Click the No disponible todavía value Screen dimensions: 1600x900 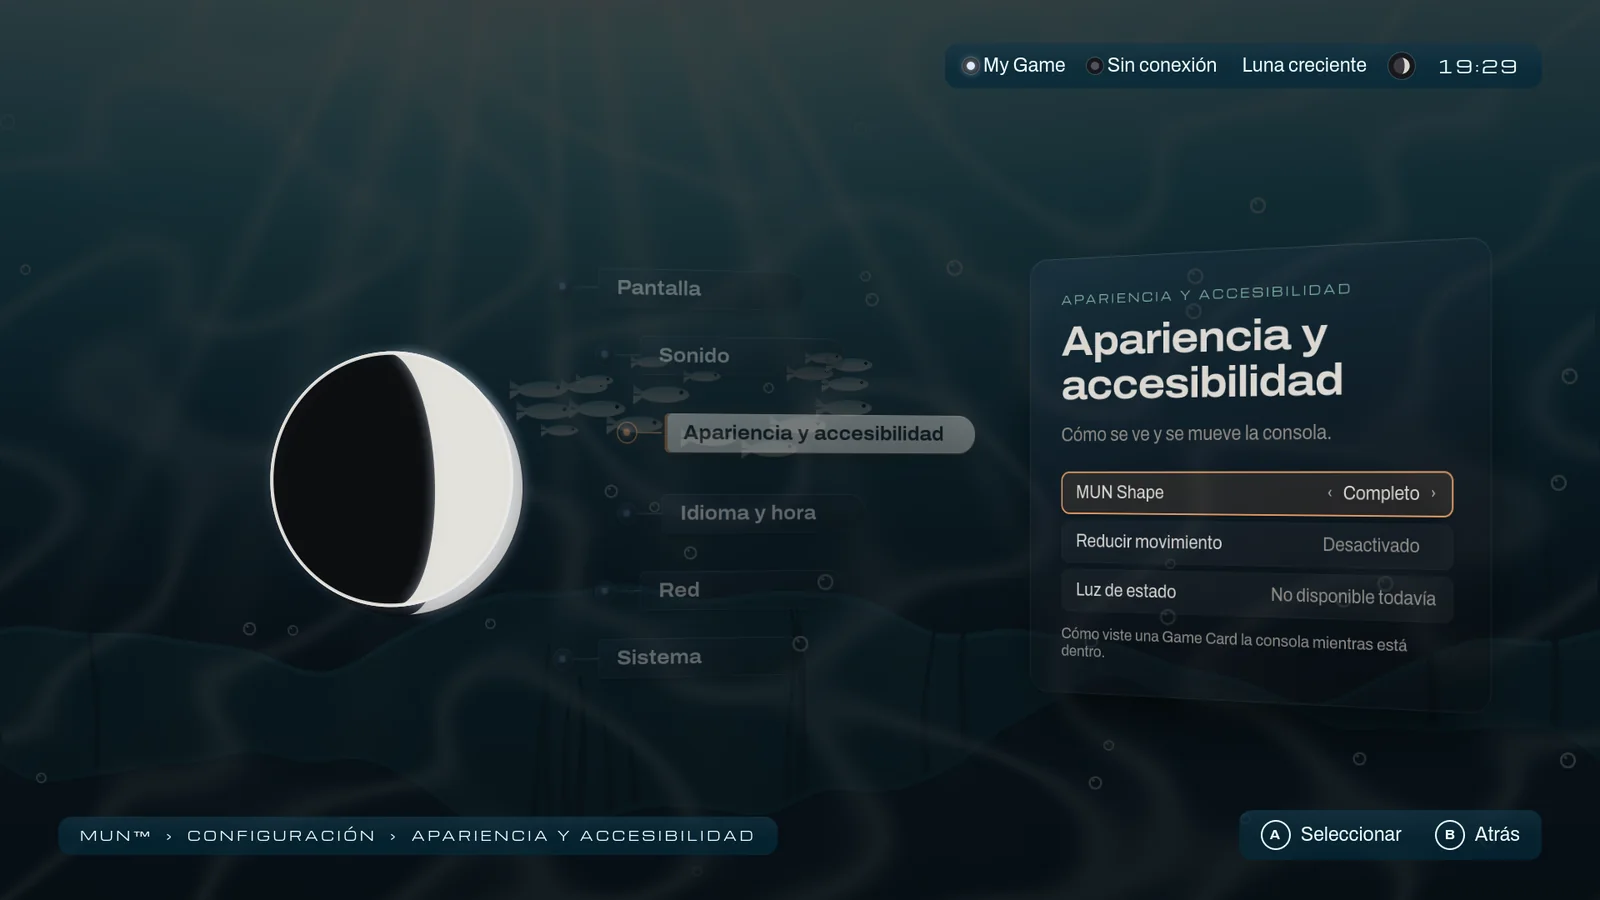[1353, 596]
